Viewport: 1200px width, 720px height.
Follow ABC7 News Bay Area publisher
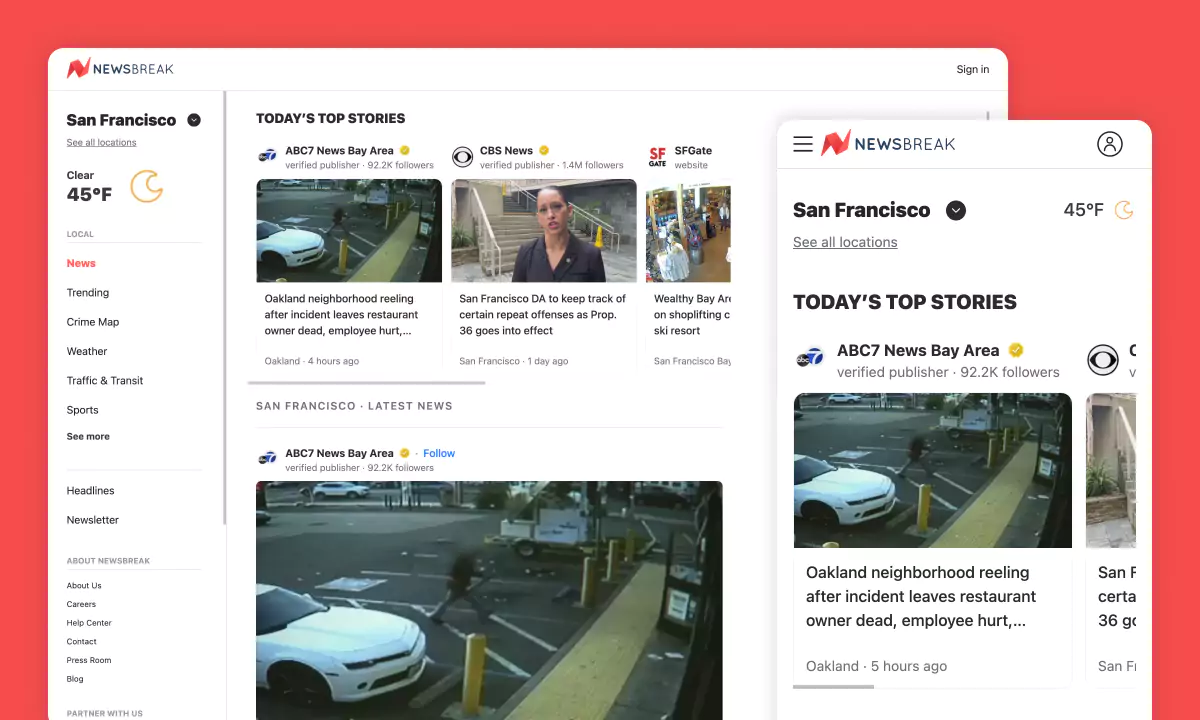pos(439,453)
